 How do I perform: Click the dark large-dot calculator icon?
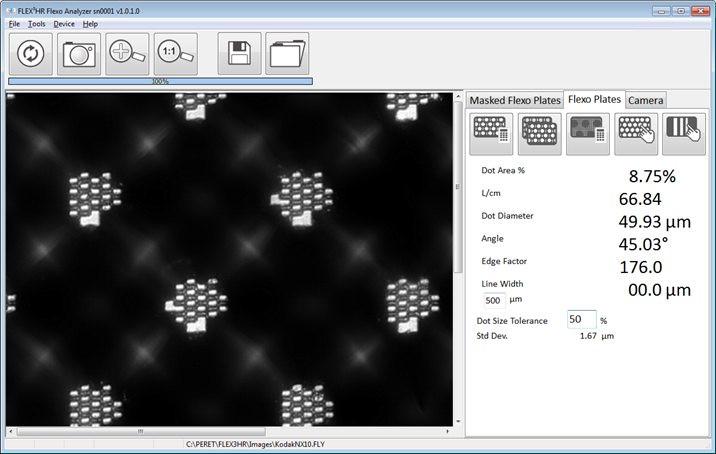(588, 134)
